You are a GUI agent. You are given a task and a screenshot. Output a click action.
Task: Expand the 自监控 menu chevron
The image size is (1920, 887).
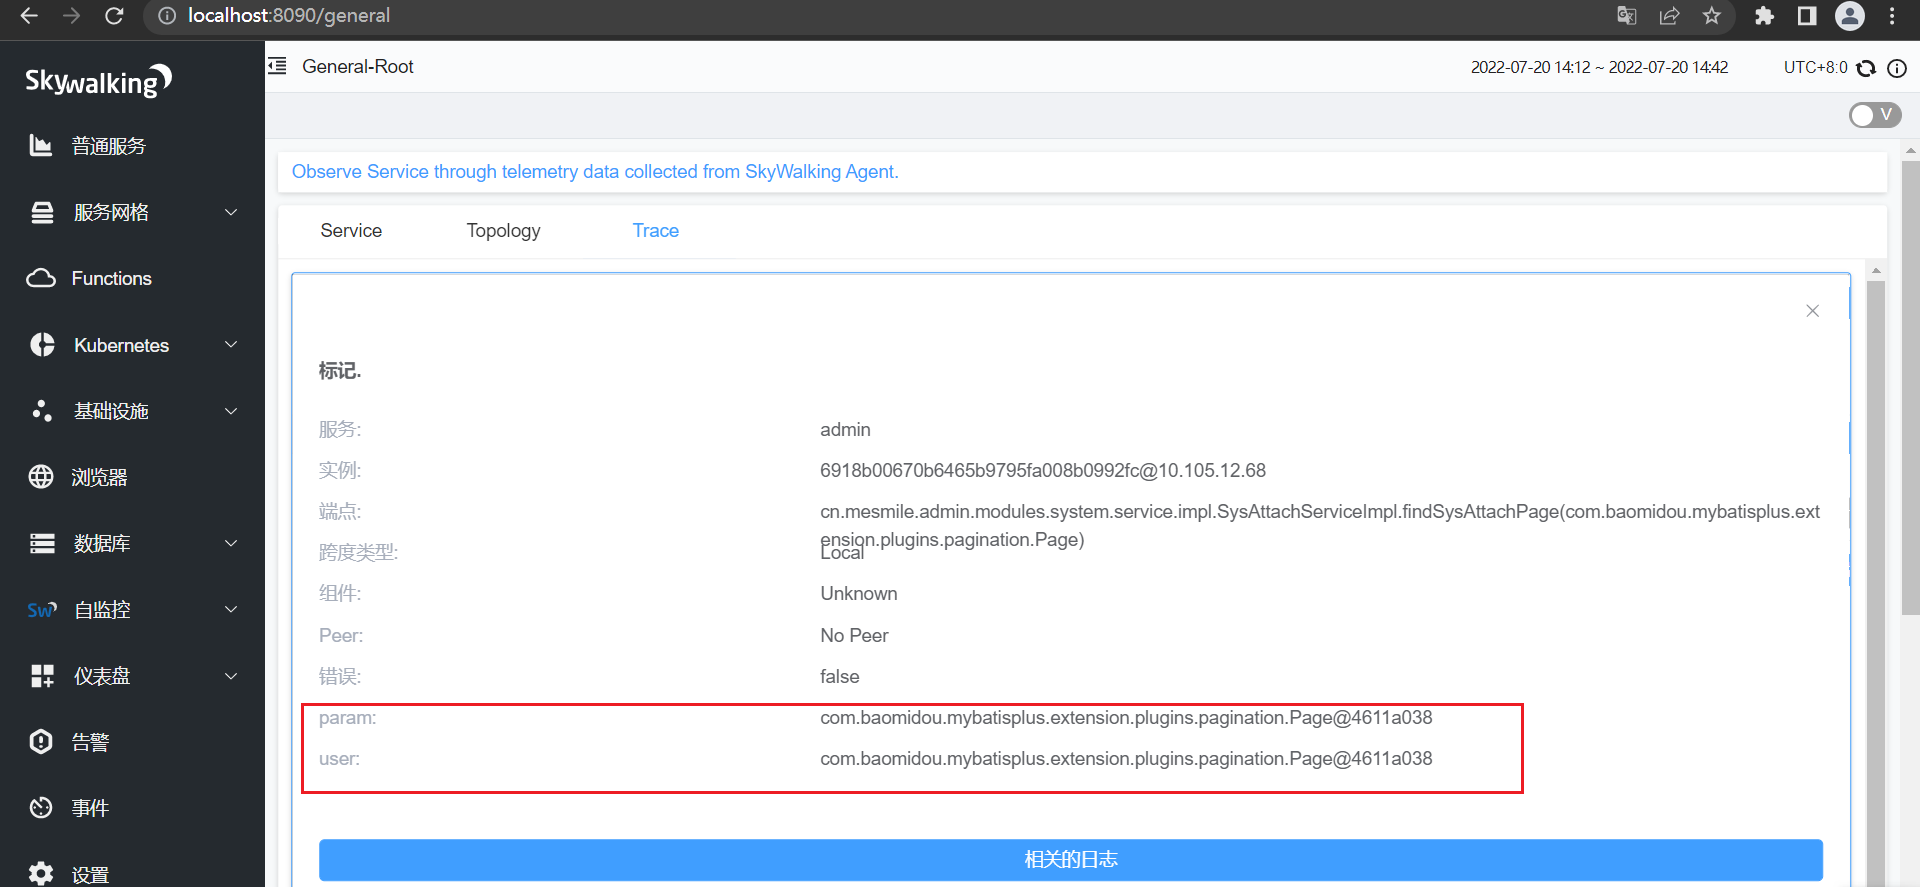coord(231,609)
